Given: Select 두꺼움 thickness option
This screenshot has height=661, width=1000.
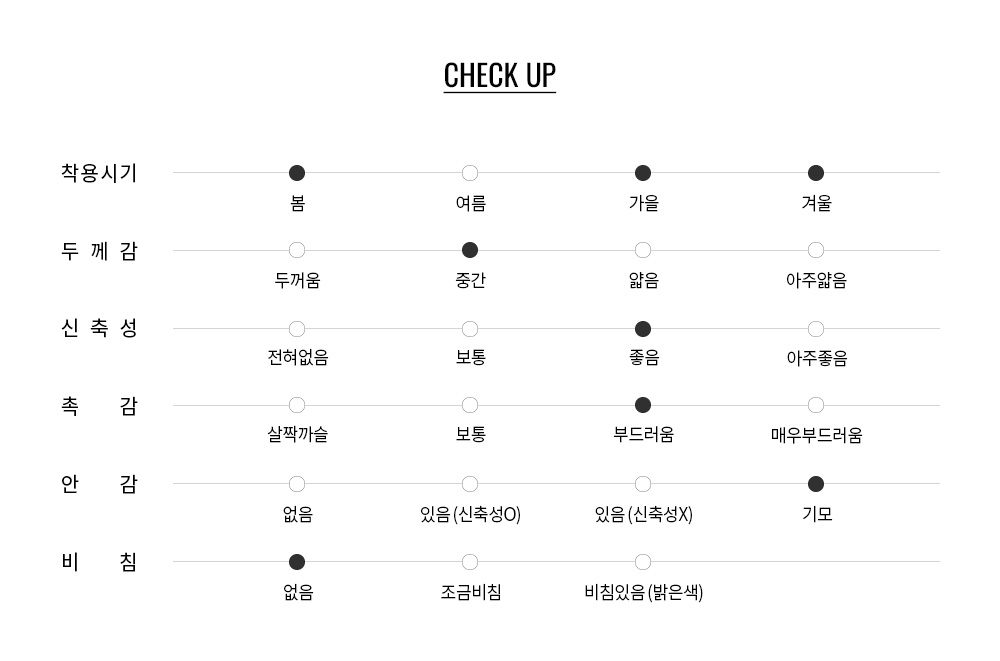Looking at the screenshot, I should coord(297,250).
